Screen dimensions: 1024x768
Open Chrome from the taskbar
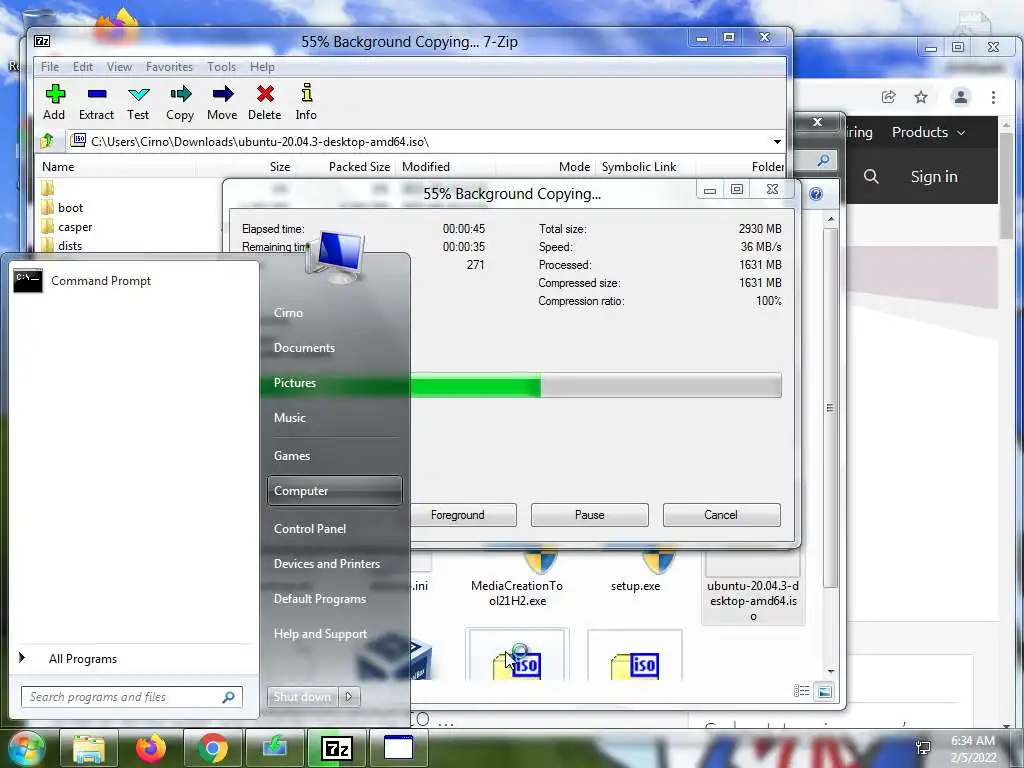click(x=213, y=748)
